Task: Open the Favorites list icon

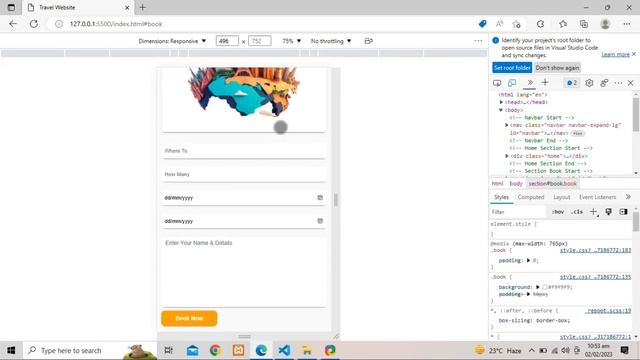Action: point(563,24)
